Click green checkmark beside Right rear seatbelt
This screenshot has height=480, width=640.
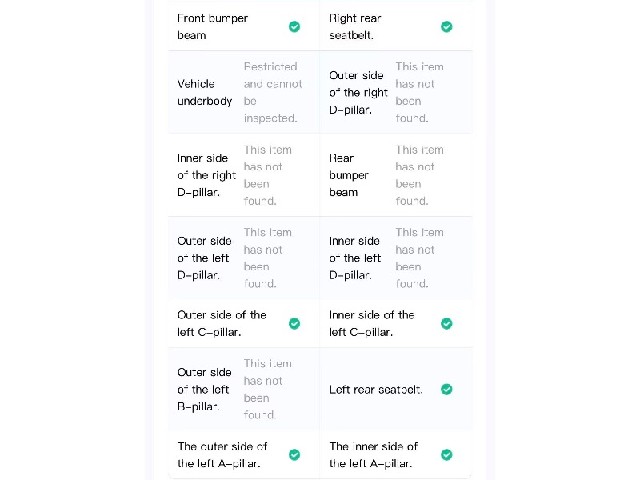coord(447,27)
